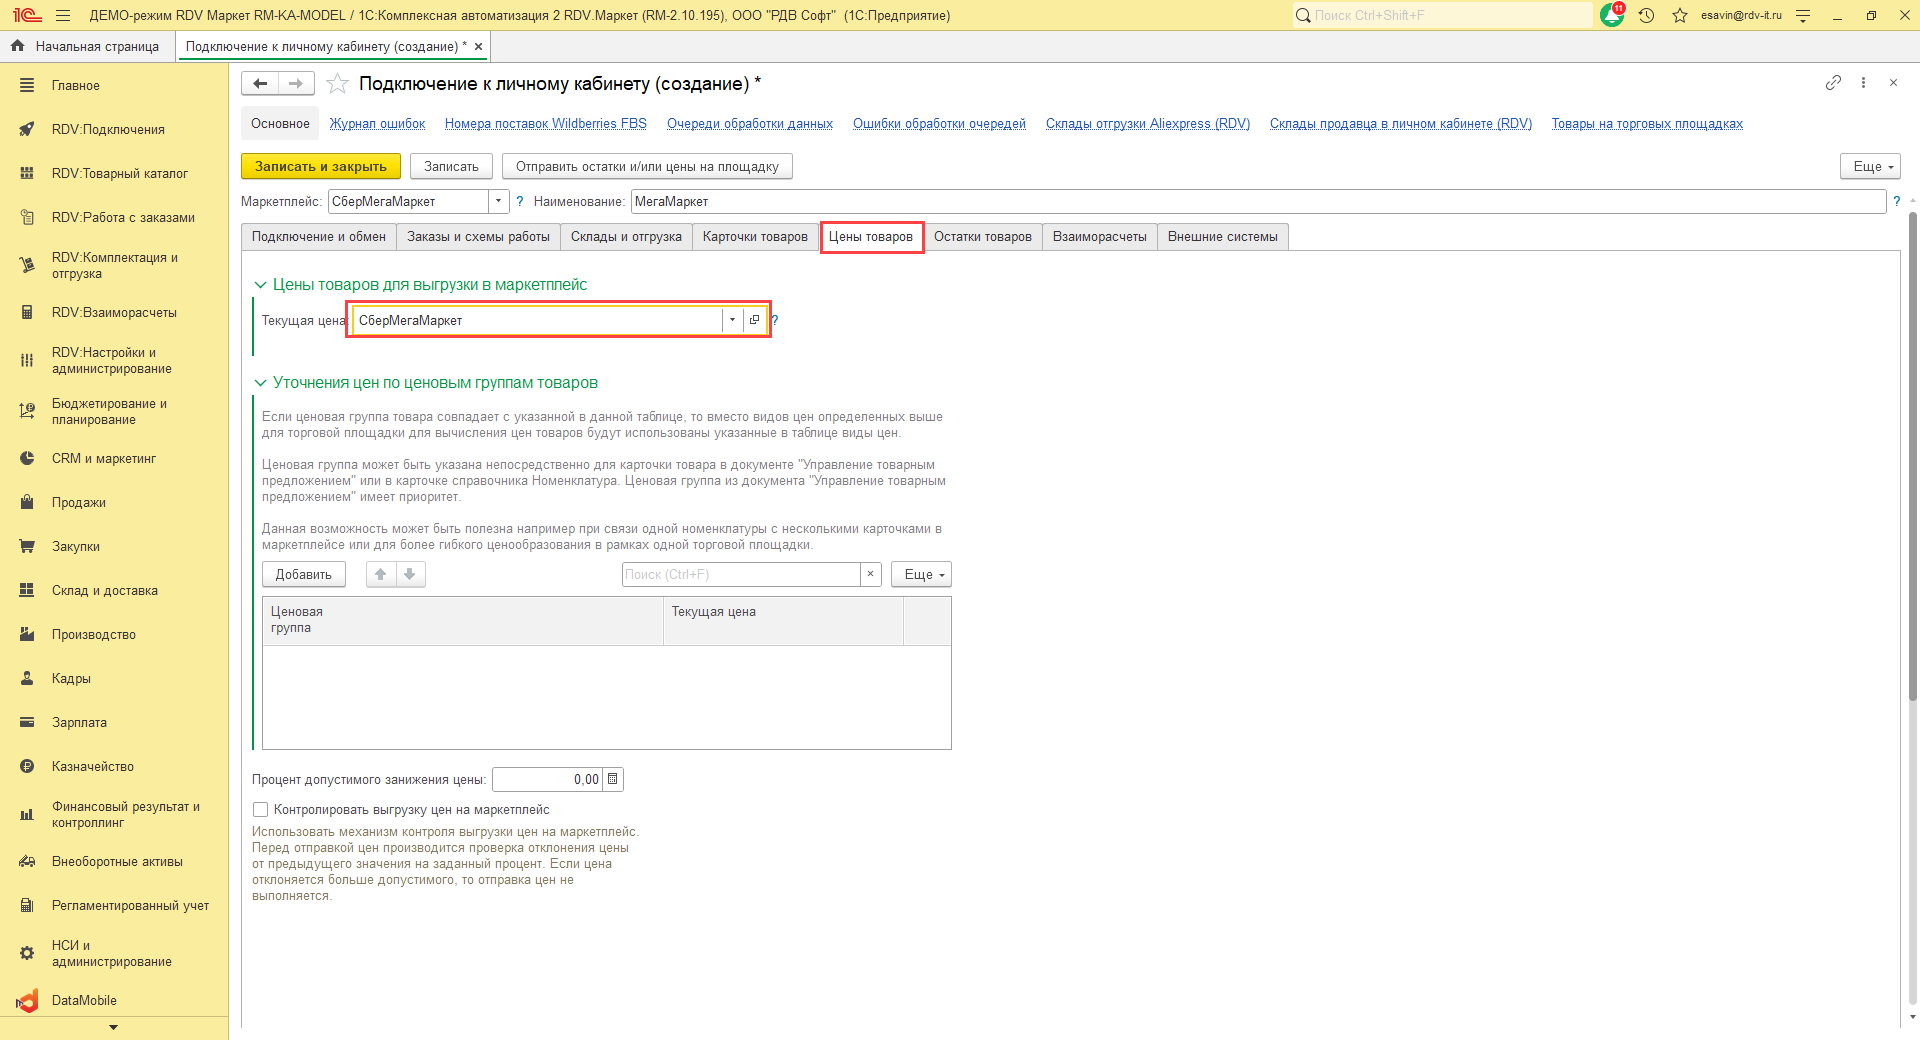Expand Маркетплейс dropdown list
Viewport: 1920px width, 1040px height.
pyautogui.click(x=498, y=202)
